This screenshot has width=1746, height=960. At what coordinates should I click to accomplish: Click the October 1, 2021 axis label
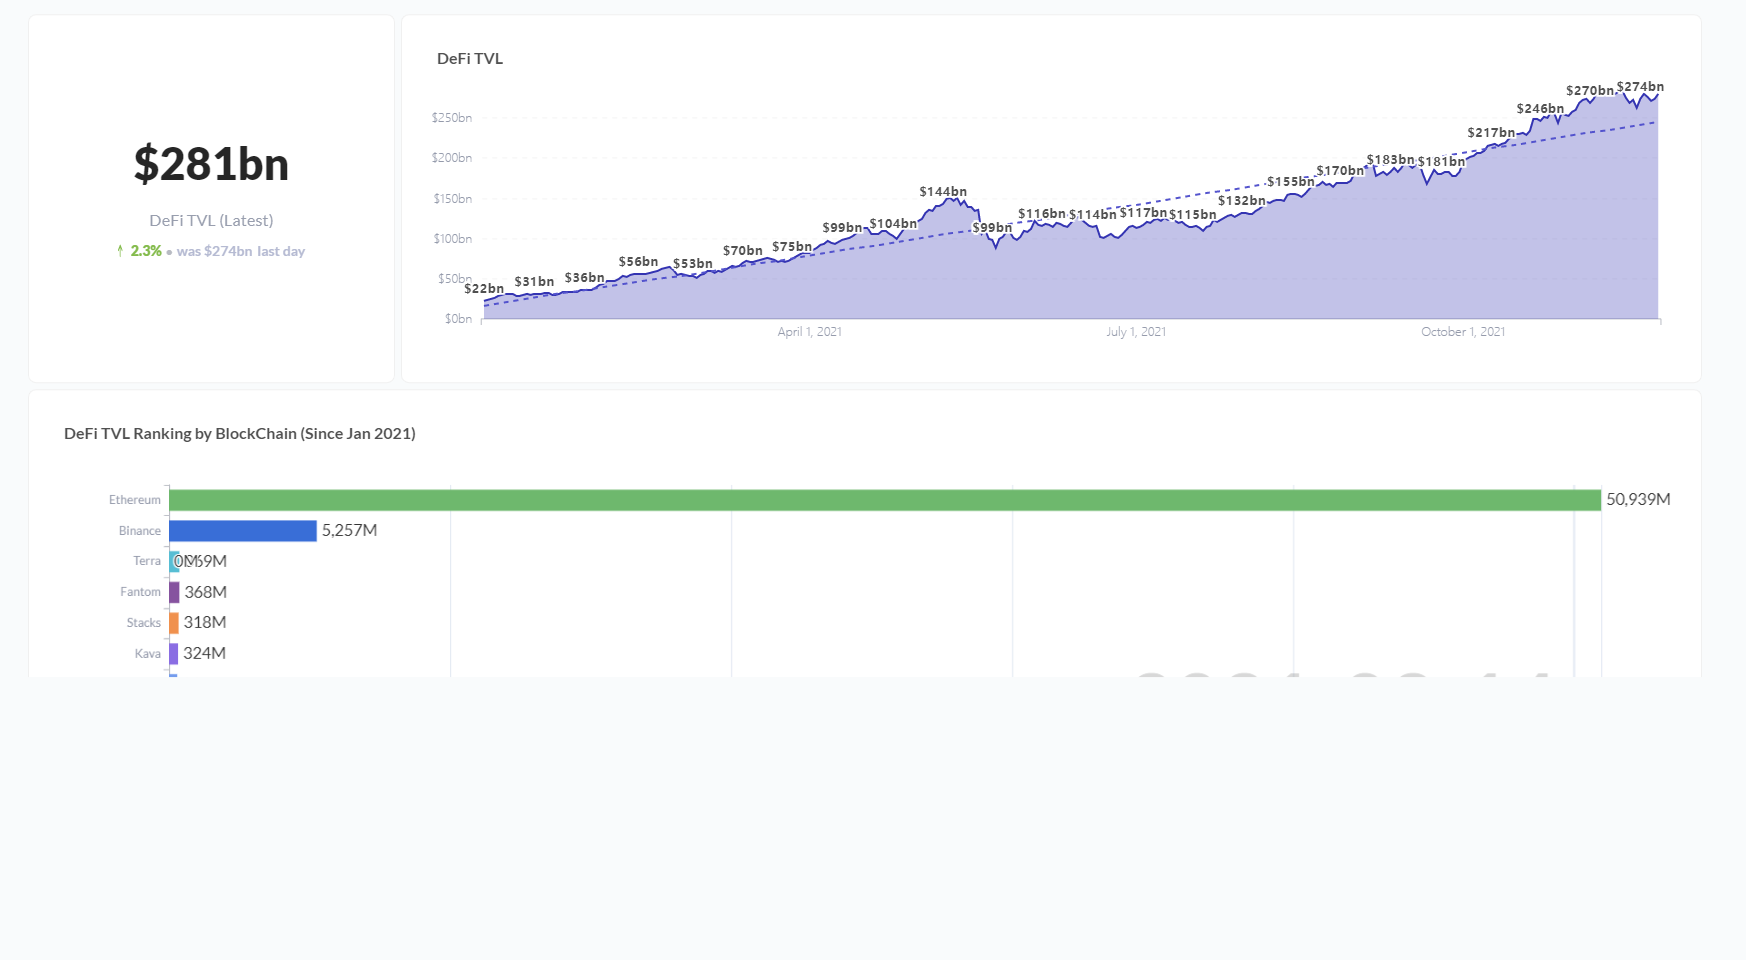(x=1462, y=331)
